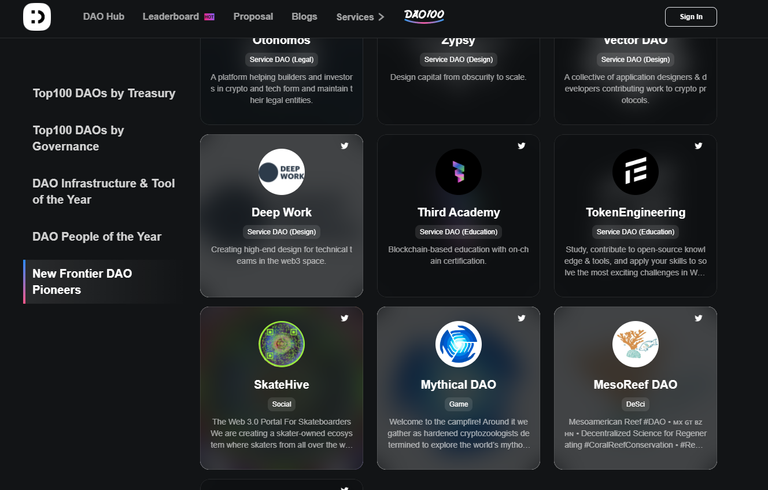This screenshot has height=490, width=768.
Task: Click the SkateHive logo avatar
Action: (x=282, y=344)
